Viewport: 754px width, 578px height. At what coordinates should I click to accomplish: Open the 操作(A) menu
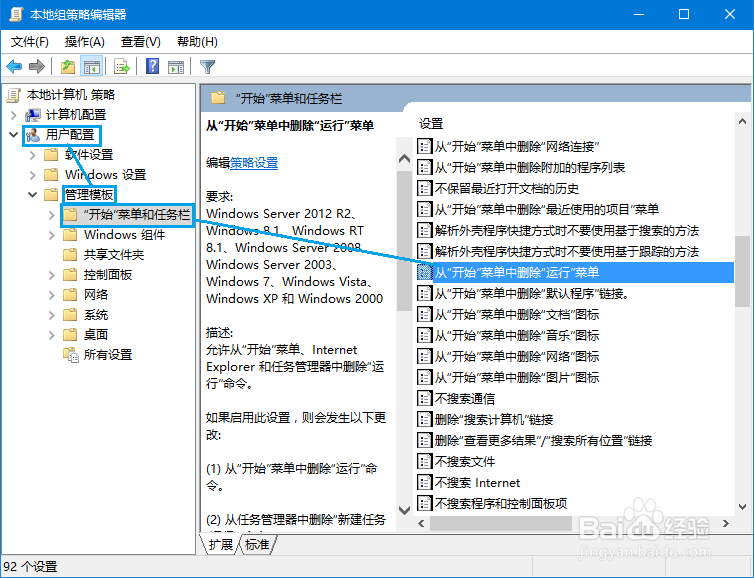click(x=85, y=42)
